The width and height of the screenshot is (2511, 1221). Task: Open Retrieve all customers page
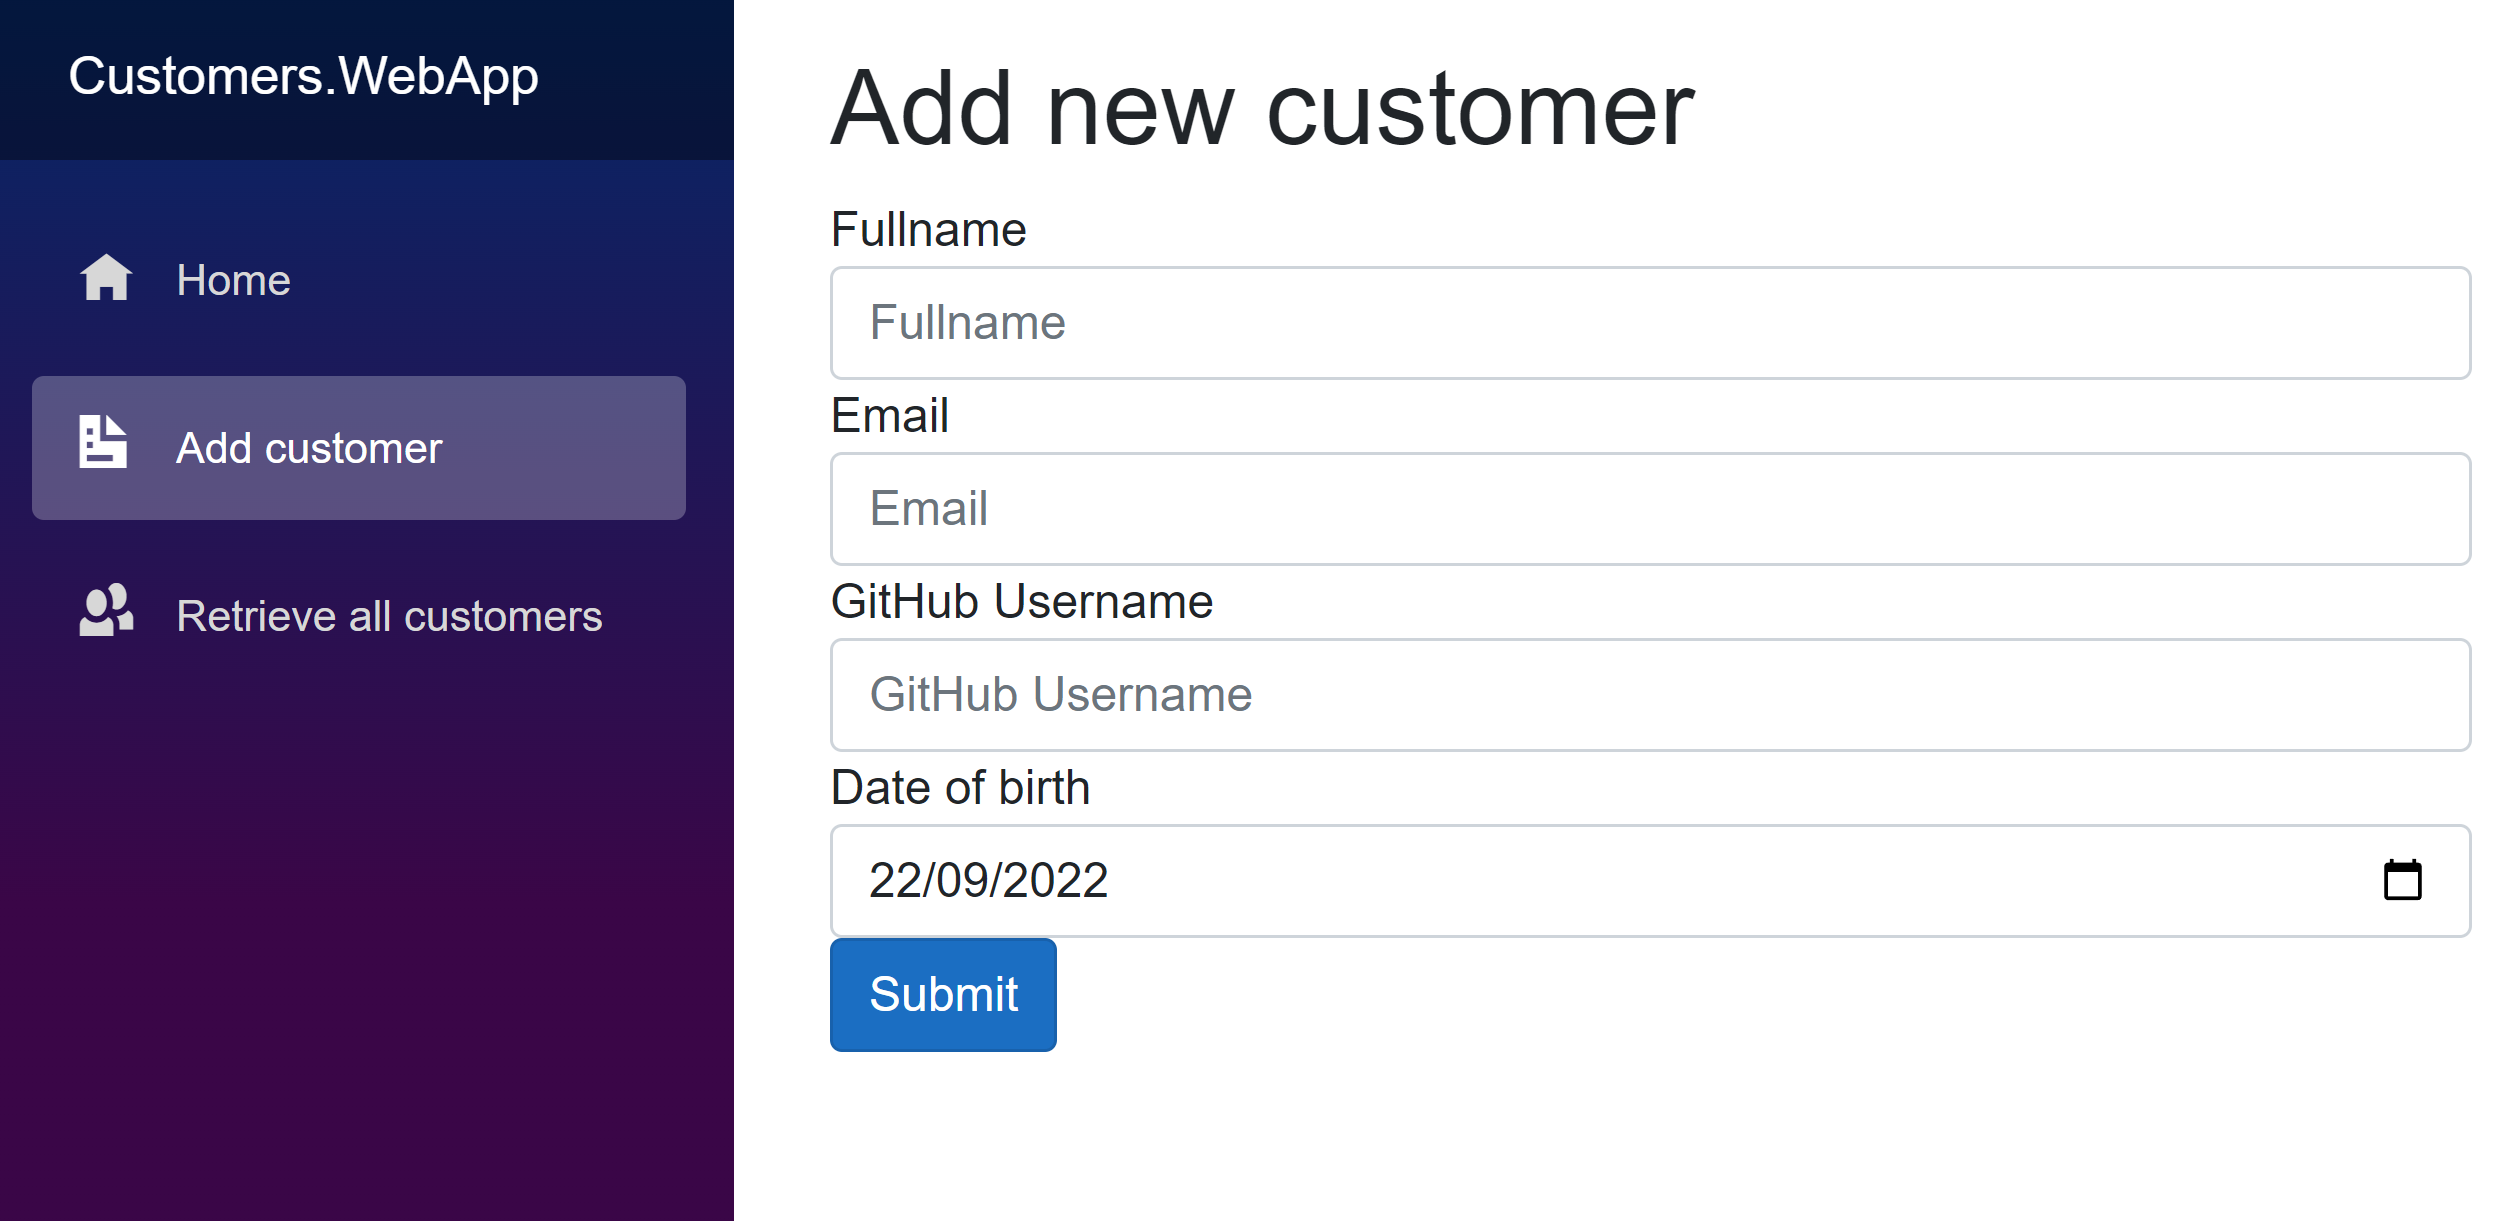pyautogui.click(x=389, y=616)
